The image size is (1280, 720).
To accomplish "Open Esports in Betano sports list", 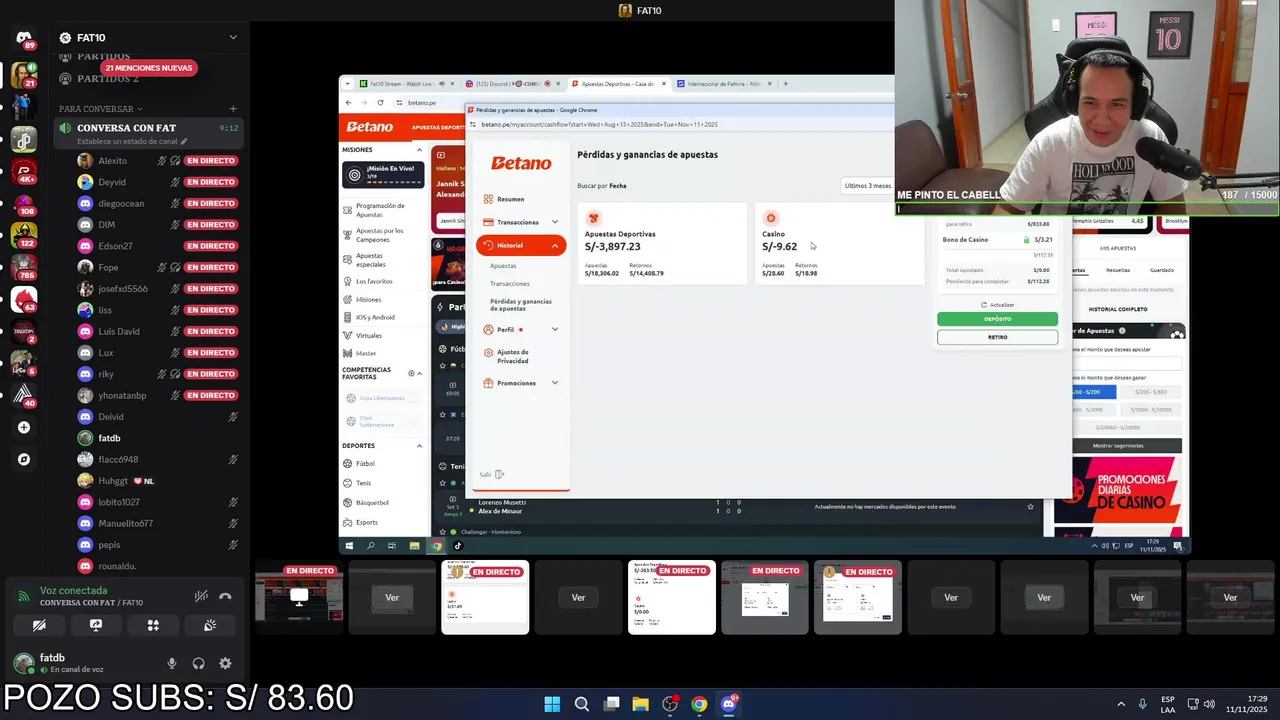I will (x=367, y=522).
